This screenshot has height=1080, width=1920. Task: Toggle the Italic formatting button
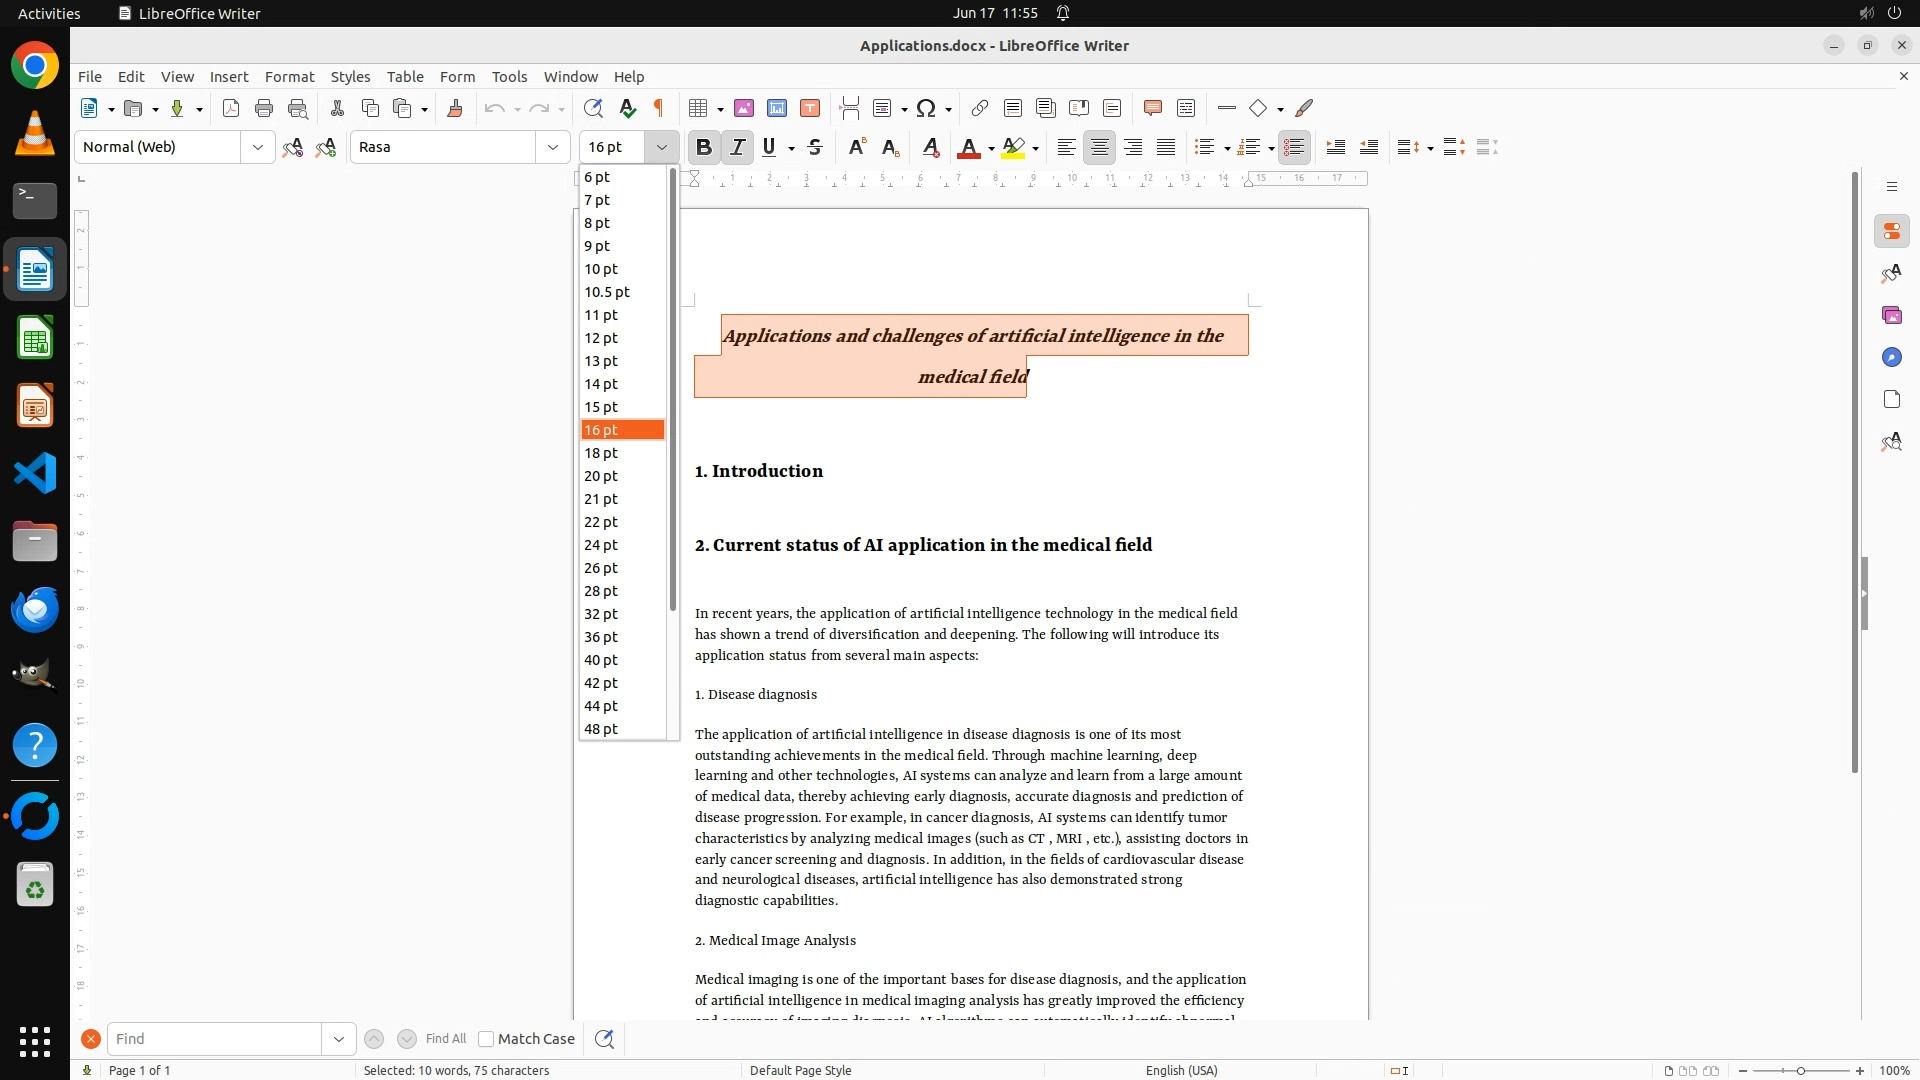coord(738,147)
